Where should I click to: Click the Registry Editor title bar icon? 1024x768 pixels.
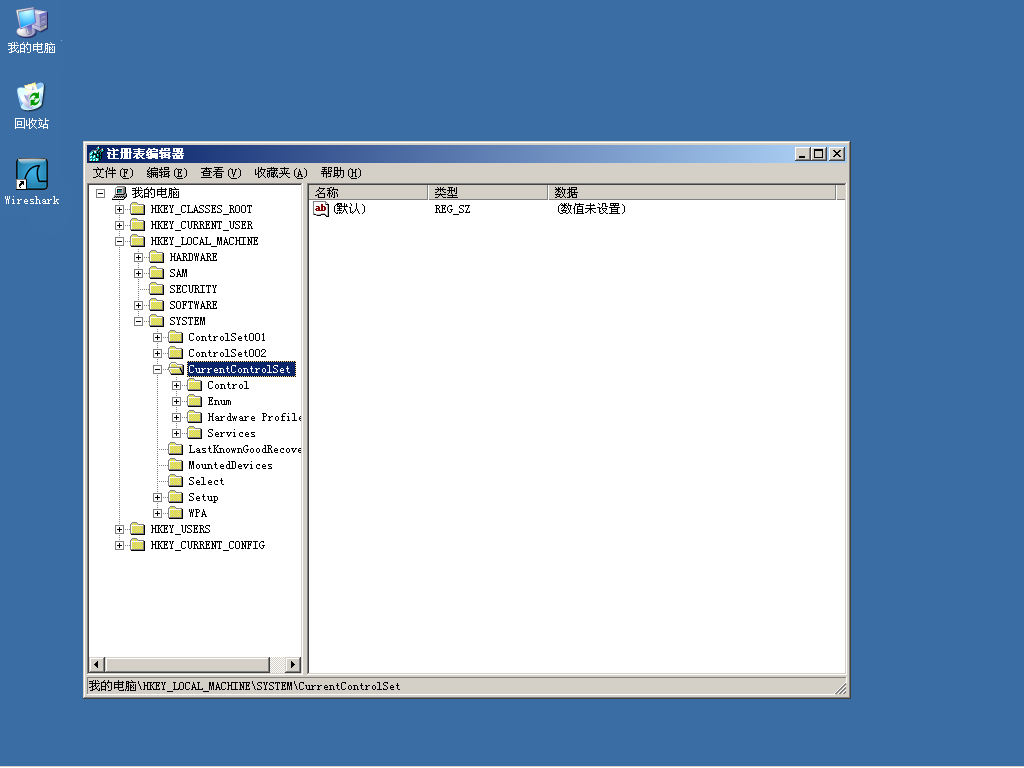tap(96, 154)
